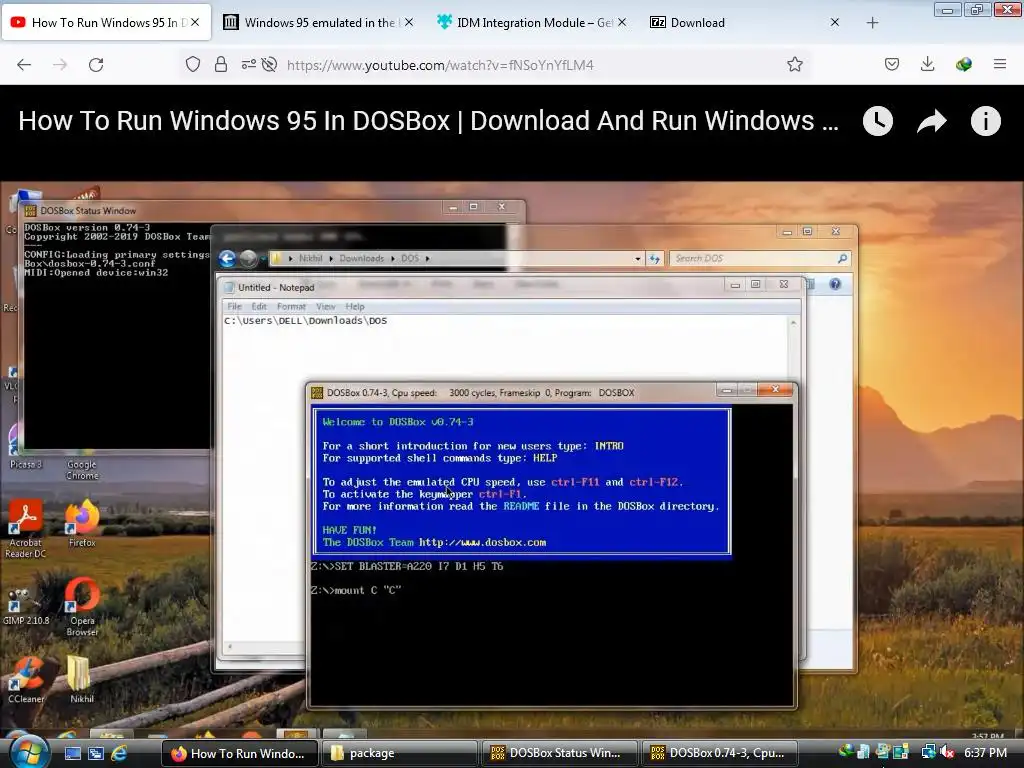Show video info with the 'i' icon
The image size is (1024, 768).
click(x=985, y=121)
